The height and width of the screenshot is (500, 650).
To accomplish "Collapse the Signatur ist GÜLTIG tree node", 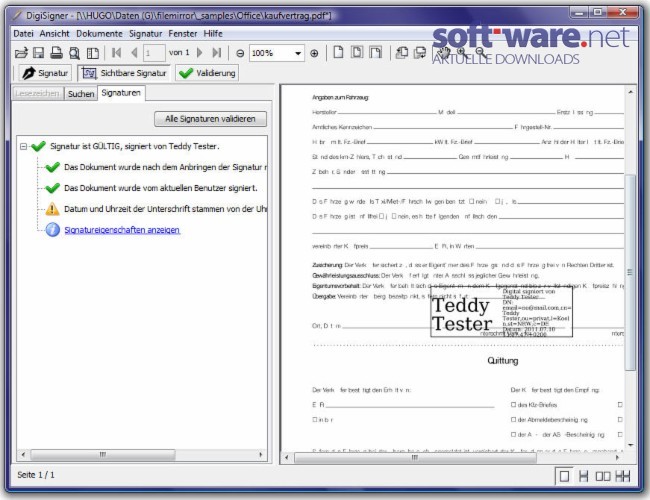I will pos(24,146).
